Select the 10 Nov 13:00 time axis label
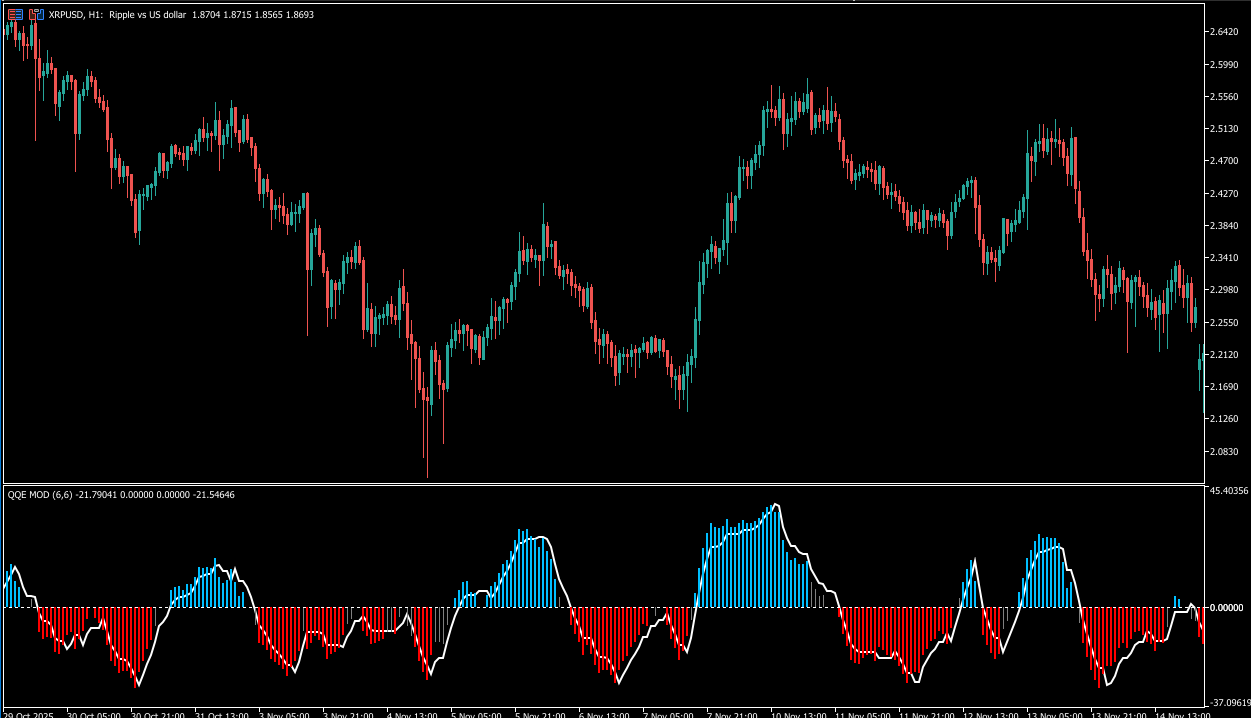This screenshot has height=721, width=1251. click(x=799, y=716)
